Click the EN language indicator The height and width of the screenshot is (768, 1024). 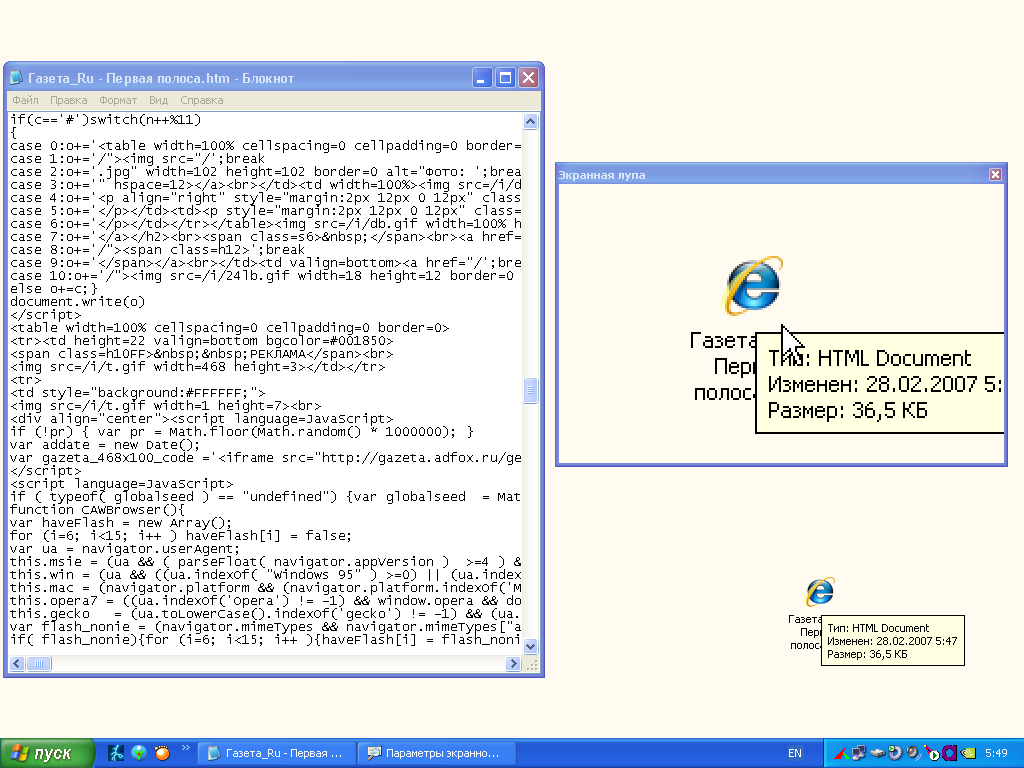795,753
